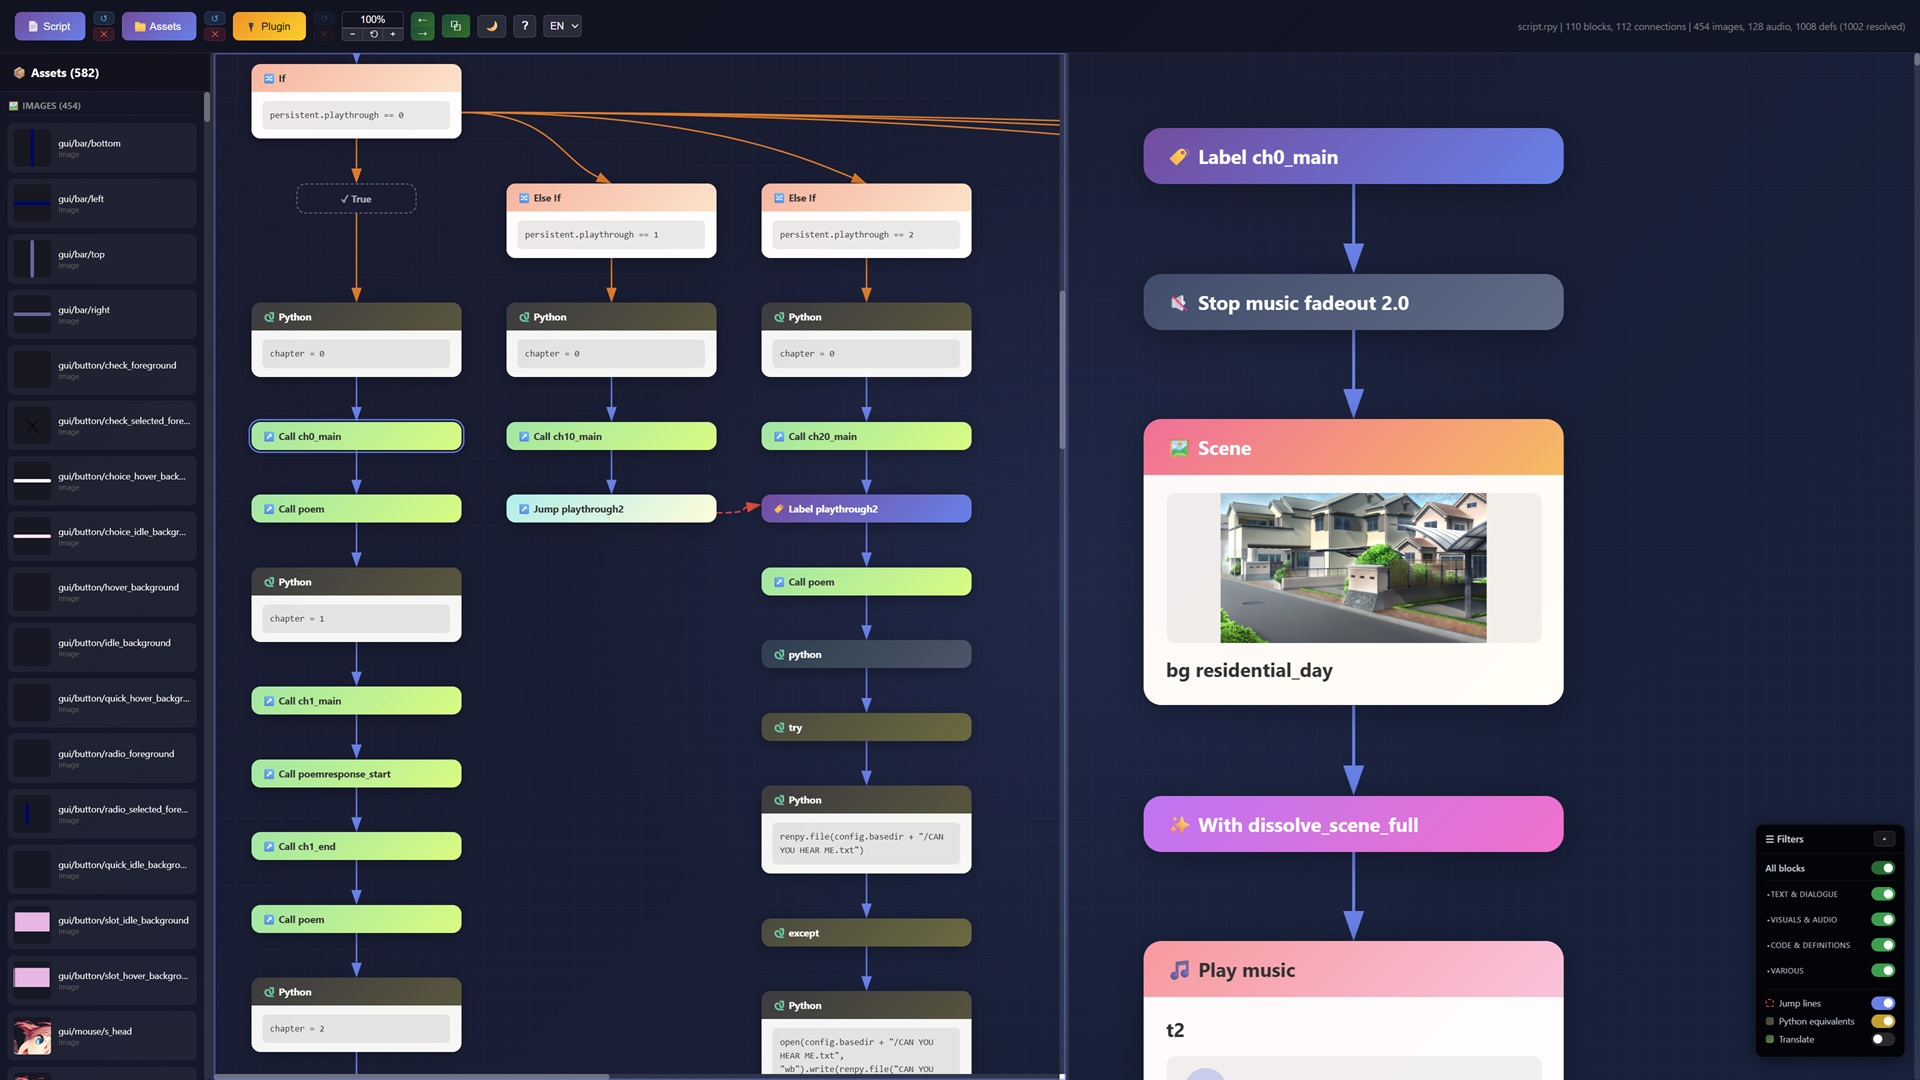The width and height of the screenshot is (1920, 1080).
Task: Click the green left-right arrows button
Action: point(422,26)
